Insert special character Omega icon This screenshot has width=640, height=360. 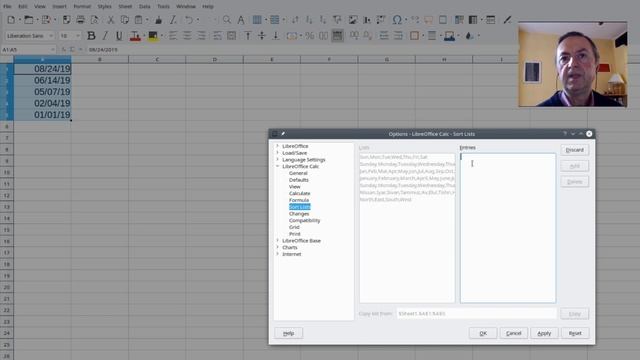click(x=397, y=20)
